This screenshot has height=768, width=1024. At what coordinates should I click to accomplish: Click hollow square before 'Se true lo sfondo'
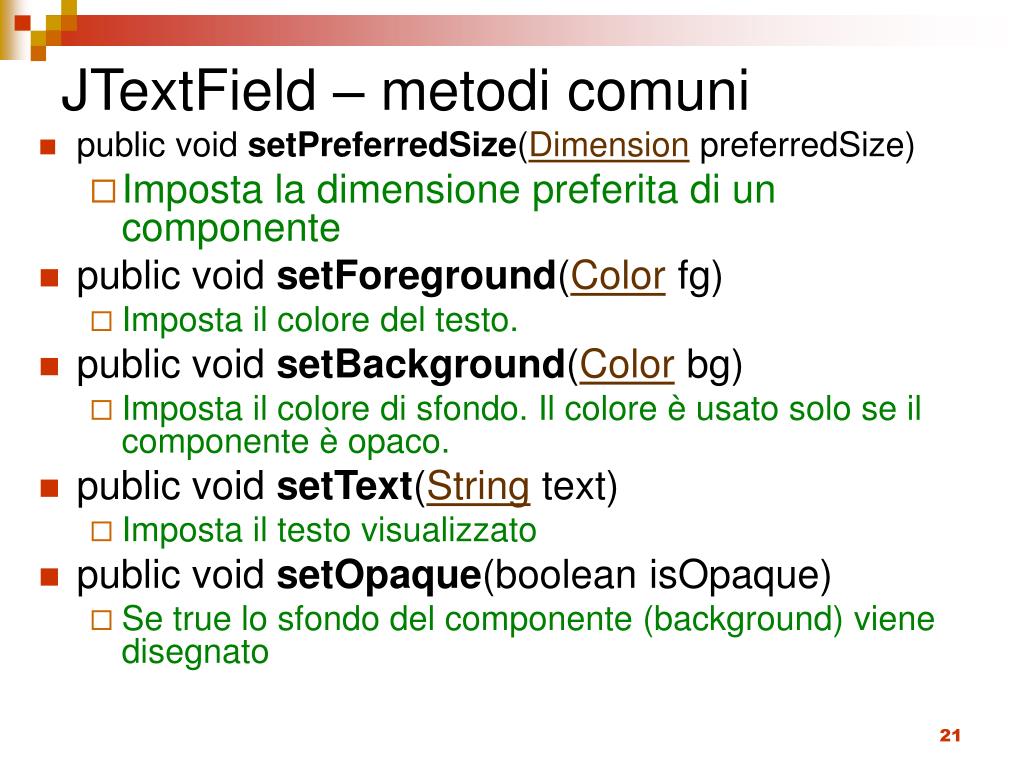101,620
